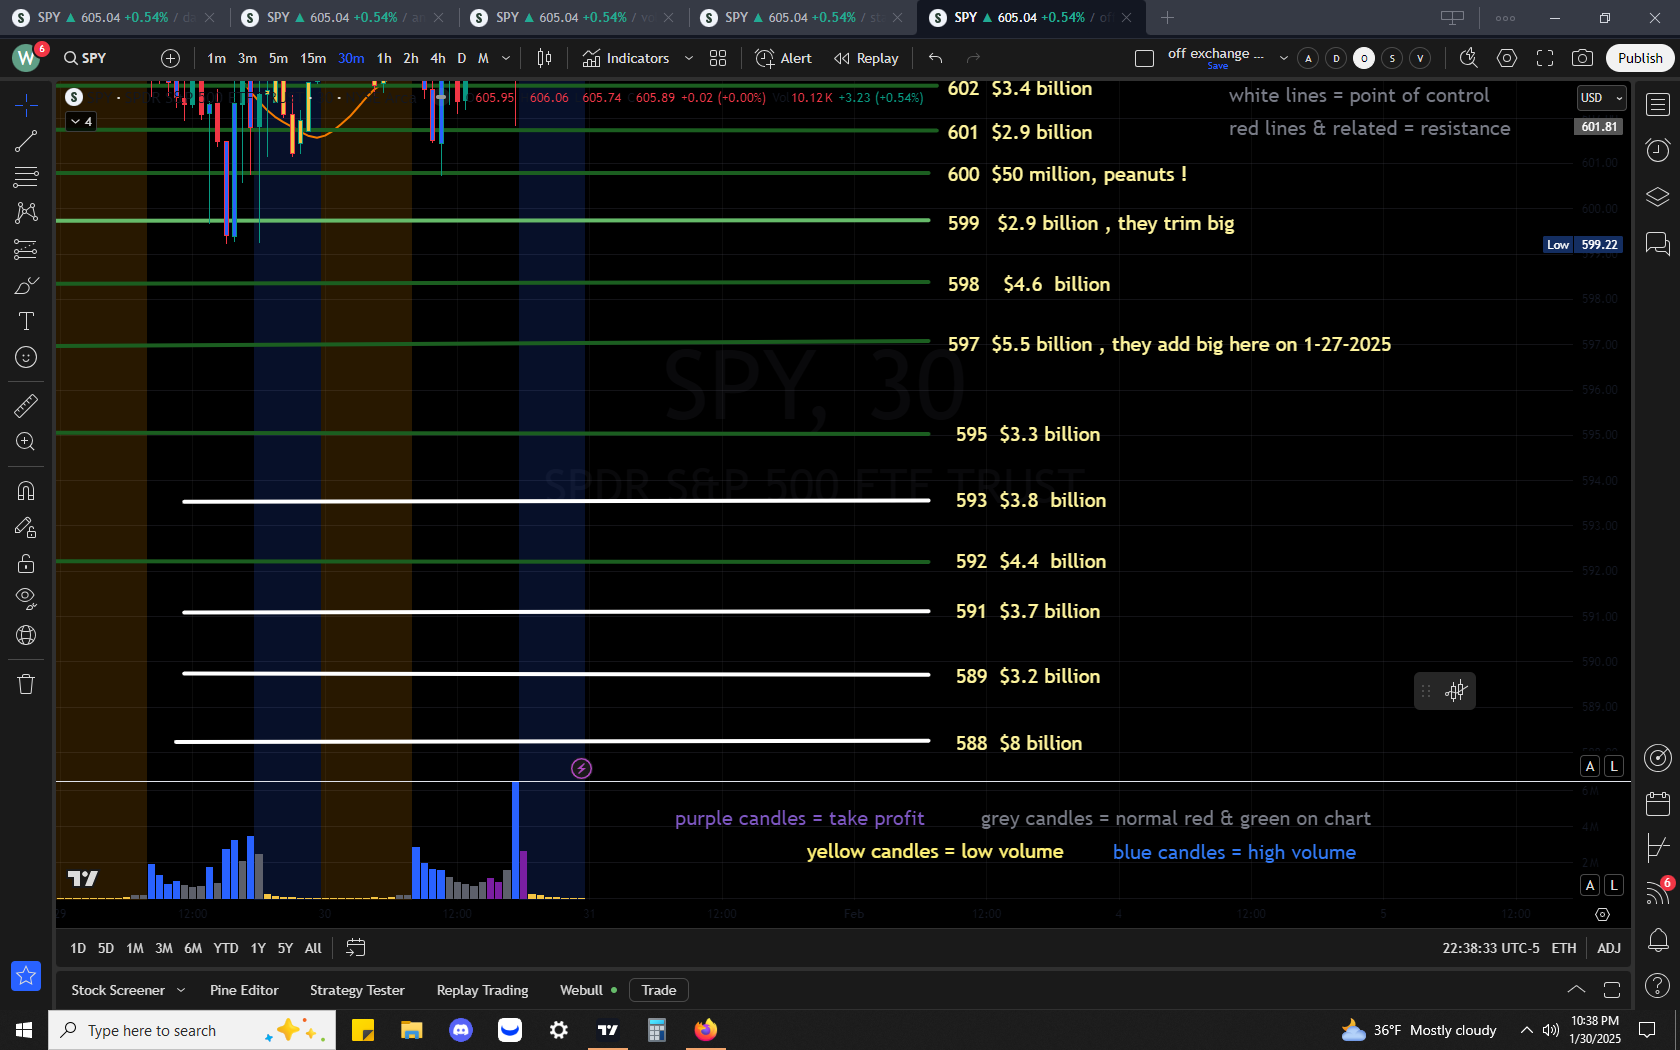Open the notifications bell panel
The image size is (1680, 1050).
click(x=1658, y=939)
